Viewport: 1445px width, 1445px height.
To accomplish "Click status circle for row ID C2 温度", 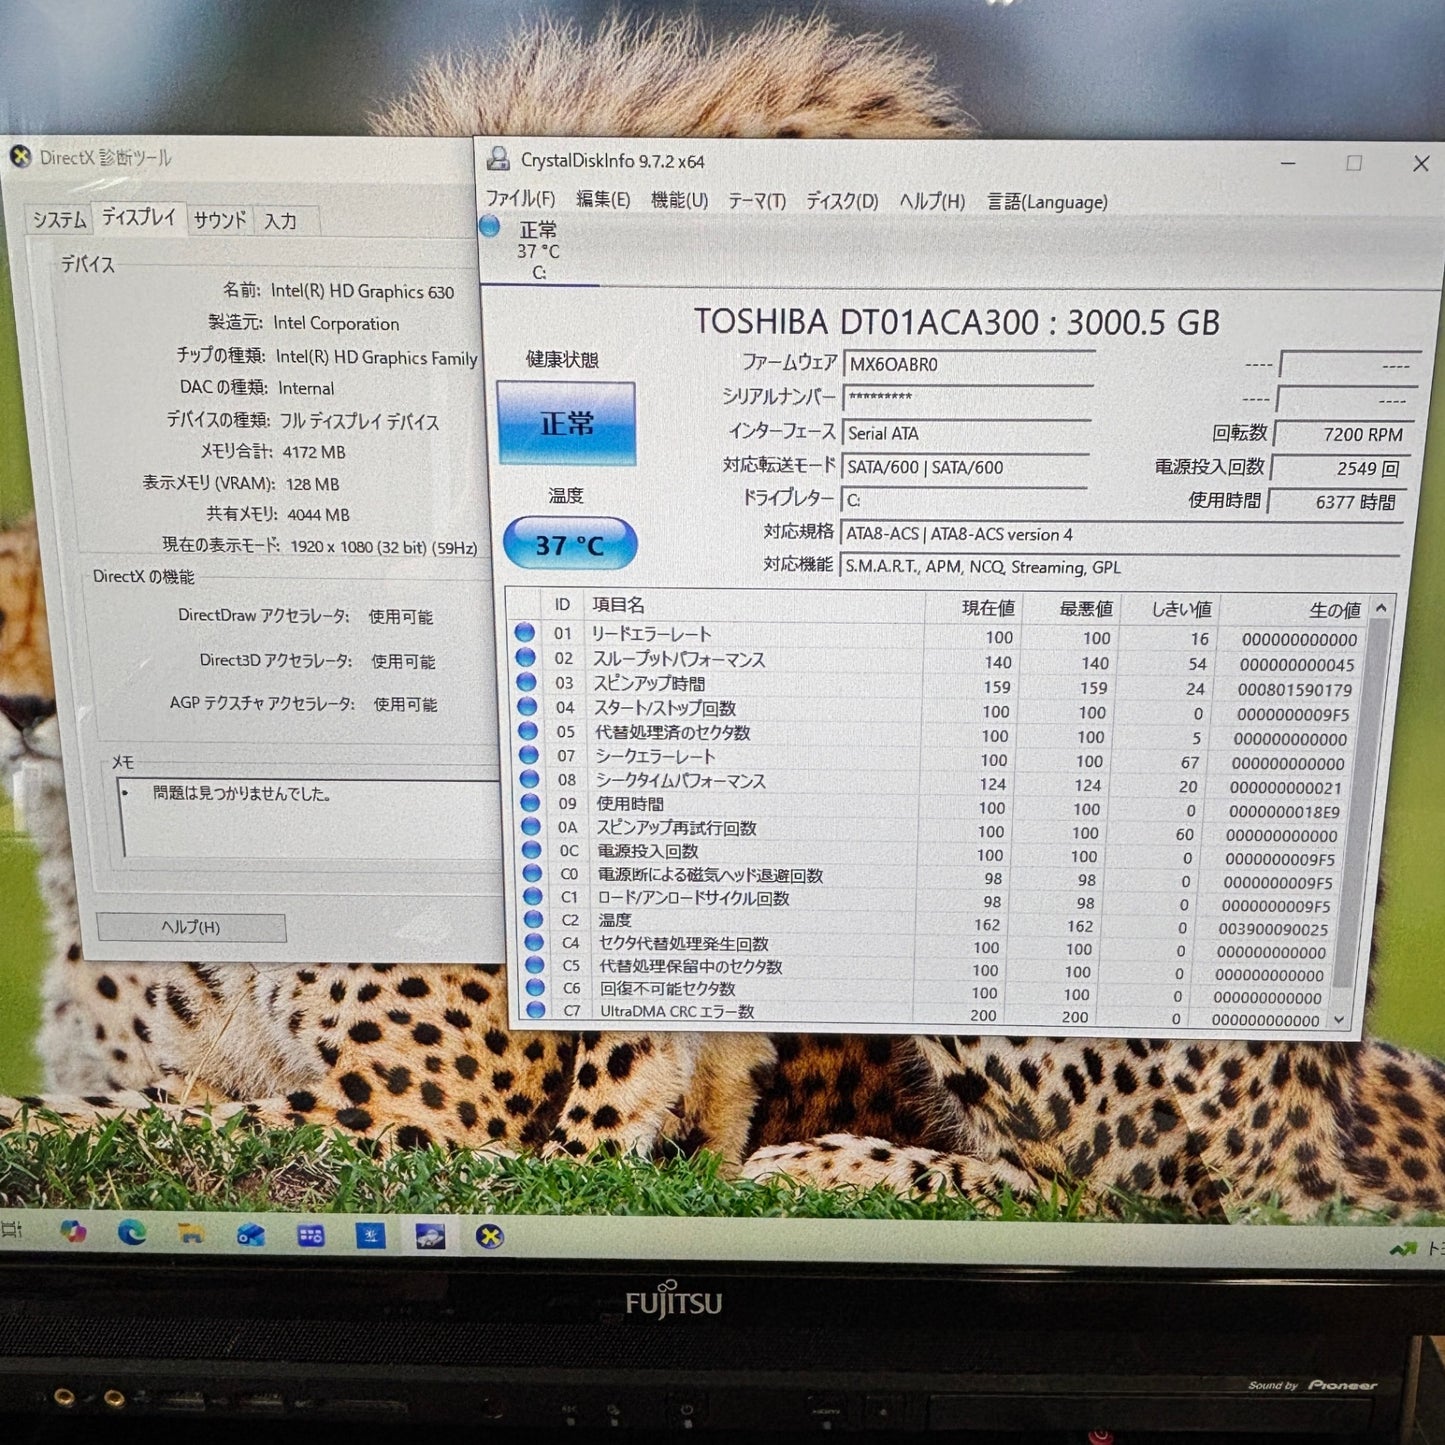I will tap(534, 920).
